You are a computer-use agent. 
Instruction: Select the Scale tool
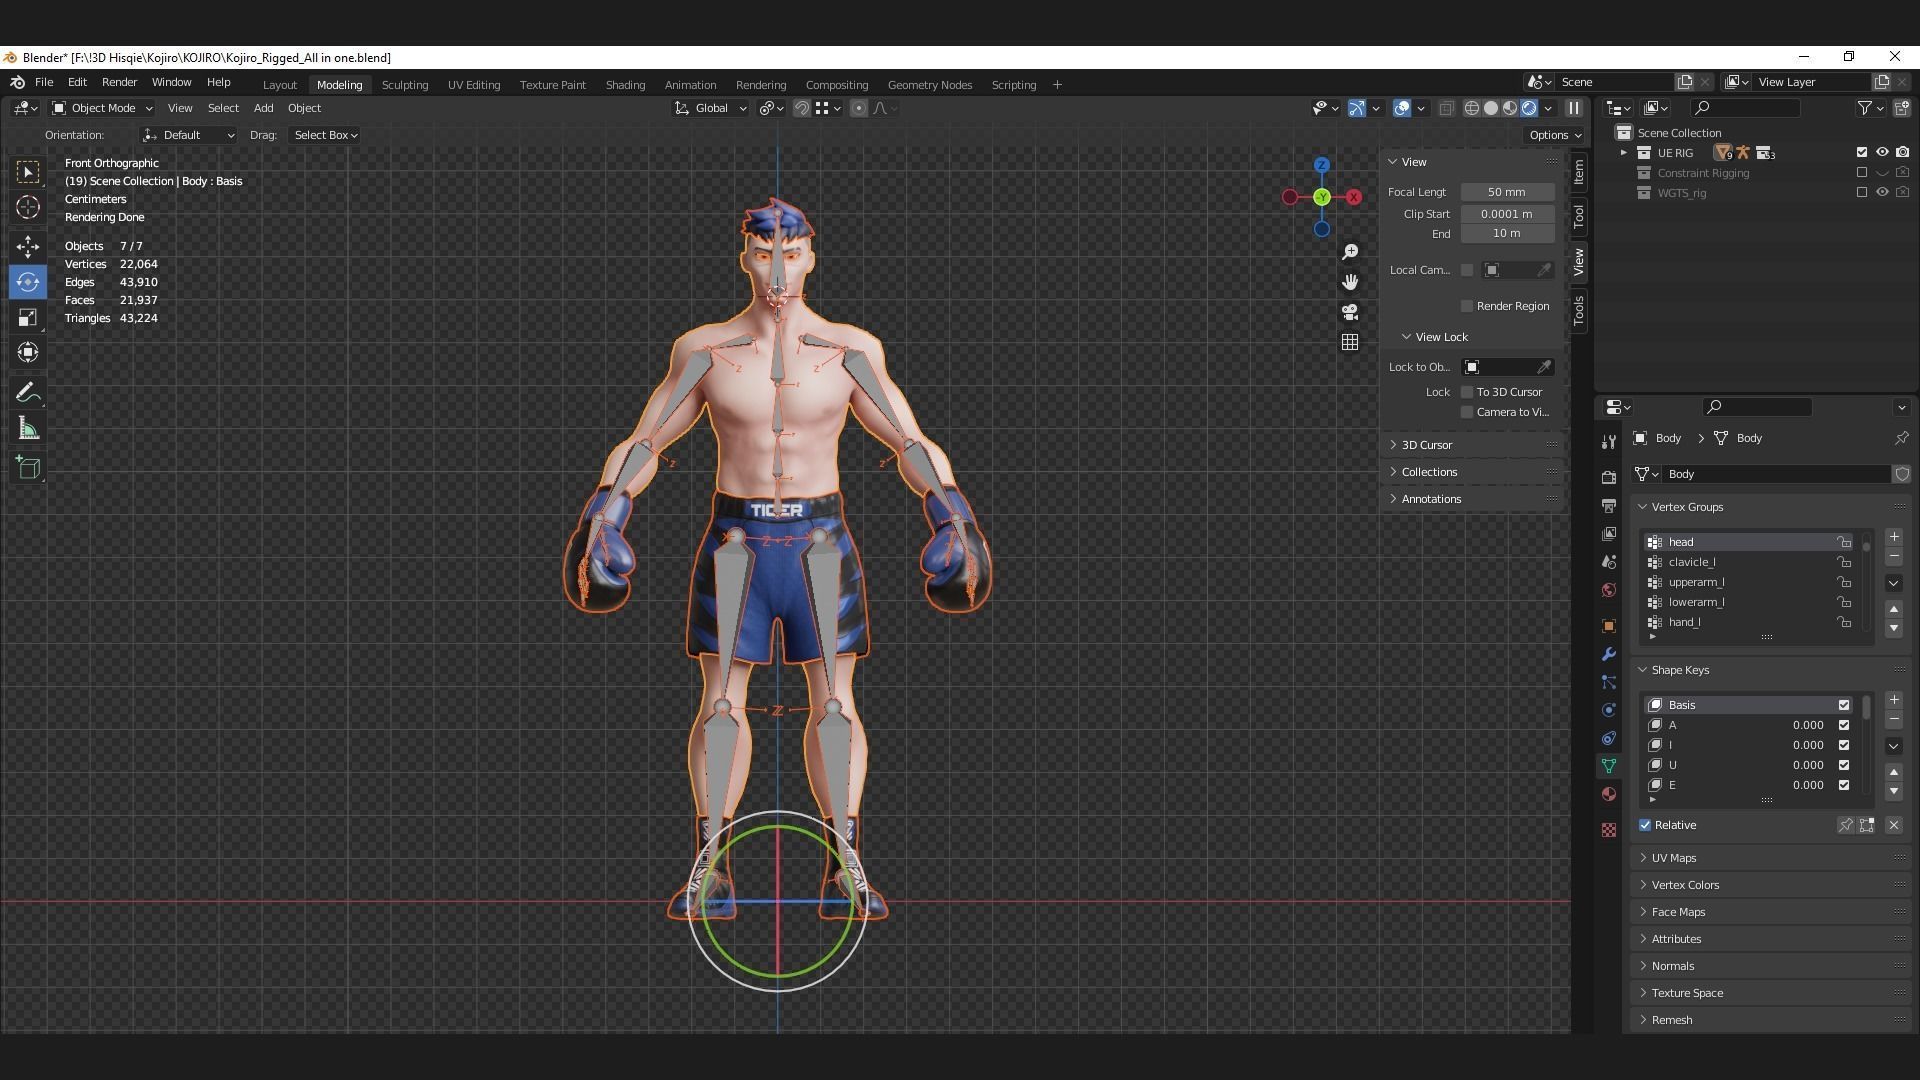tap(28, 318)
